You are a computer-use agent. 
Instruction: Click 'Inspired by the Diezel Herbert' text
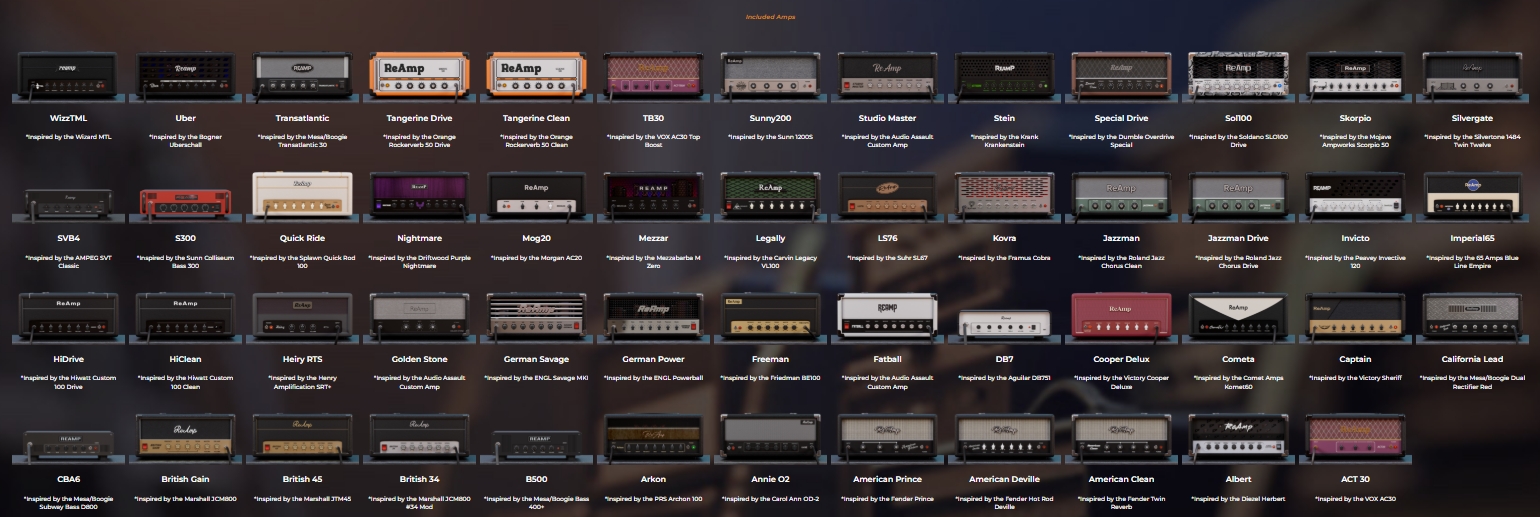point(1238,498)
